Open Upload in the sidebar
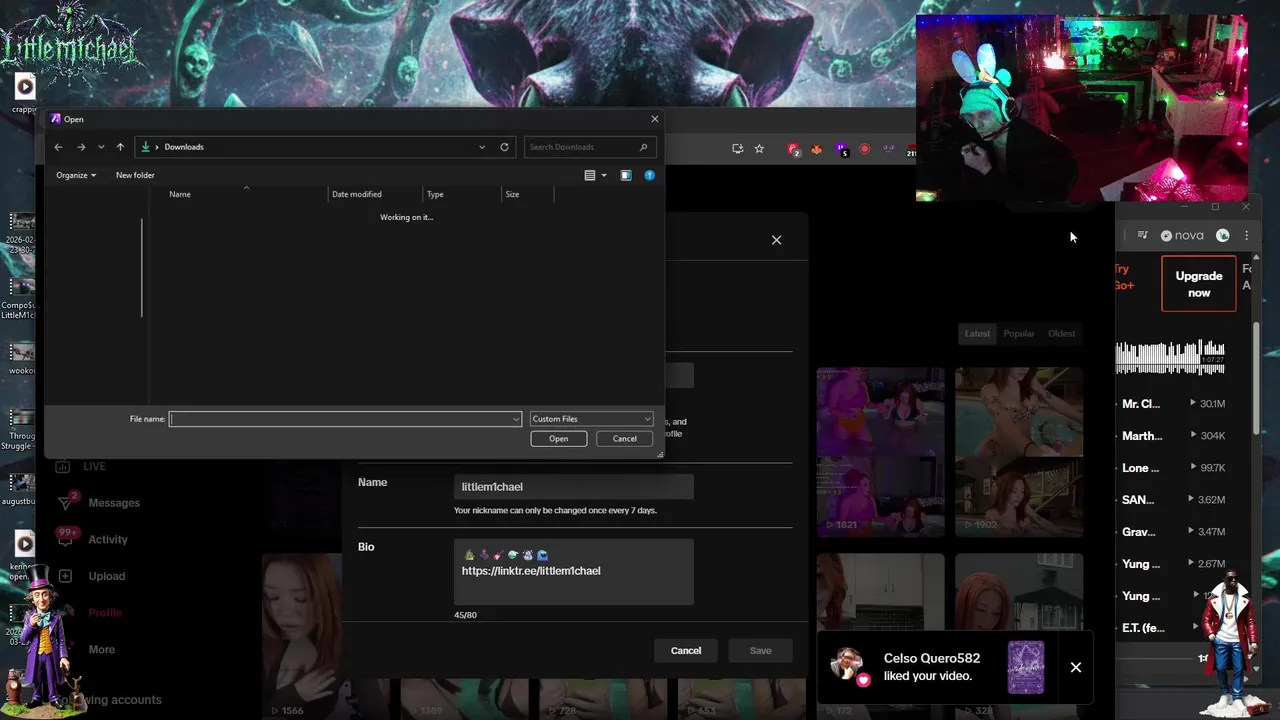The image size is (1280, 720). point(105,576)
